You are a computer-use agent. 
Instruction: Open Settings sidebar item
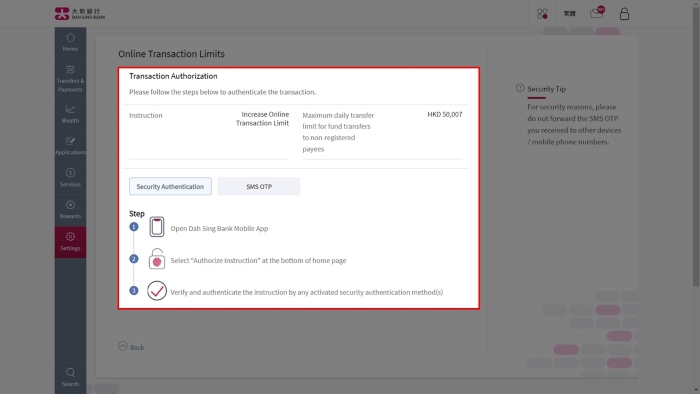point(70,242)
